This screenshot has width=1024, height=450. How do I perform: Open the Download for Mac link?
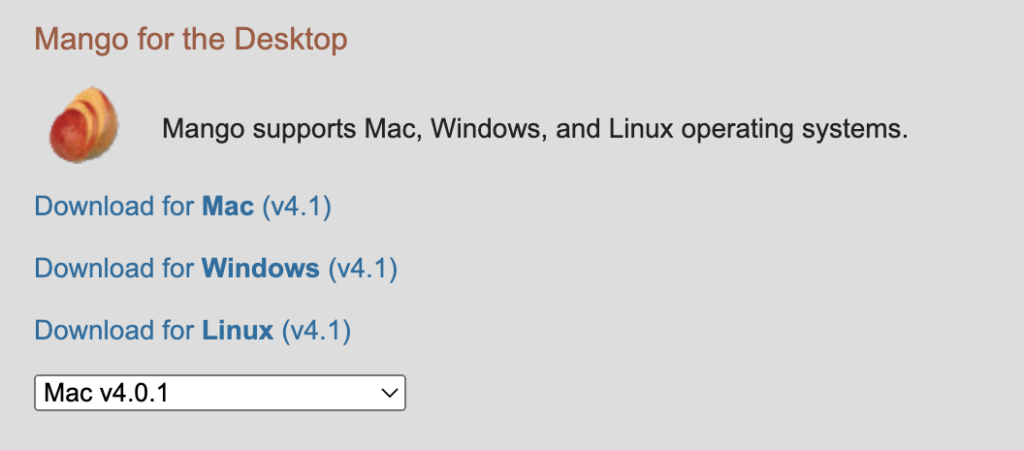tap(183, 206)
